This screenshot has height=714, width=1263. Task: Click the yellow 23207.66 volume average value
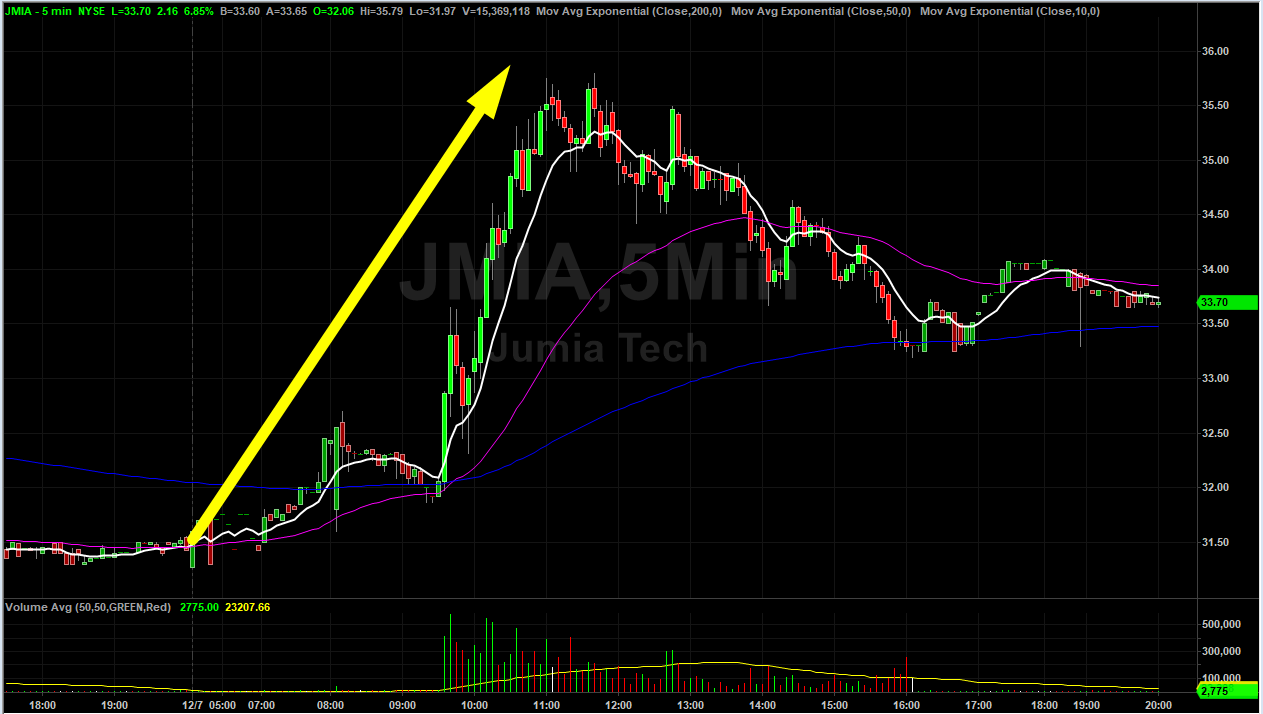(x=248, y=606)
